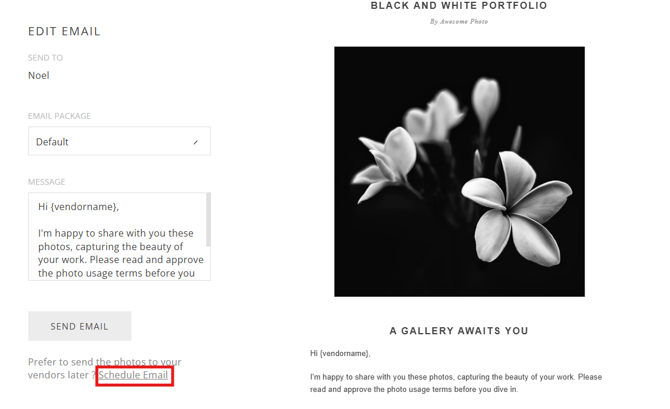Open the Schedule Email link
This screenshot has height=409, width=670.
point(133,376)
